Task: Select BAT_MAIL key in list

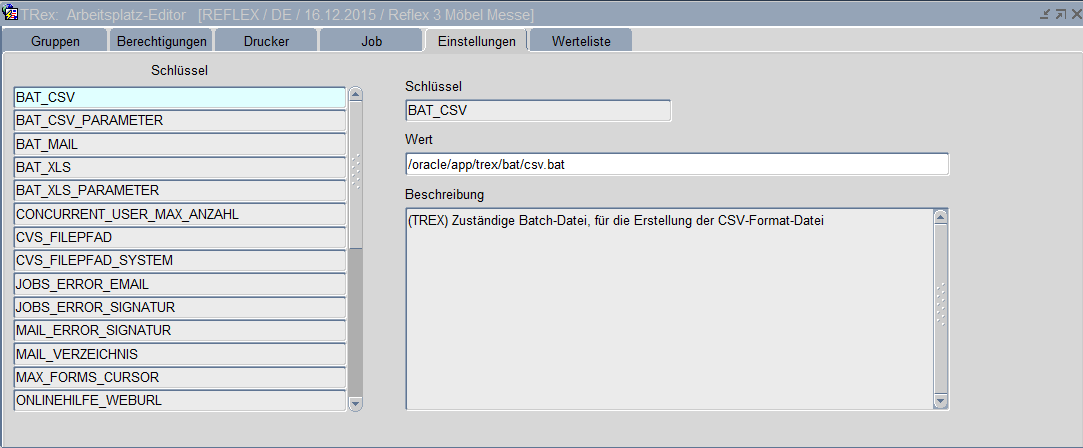Action: tap(179, 144)
